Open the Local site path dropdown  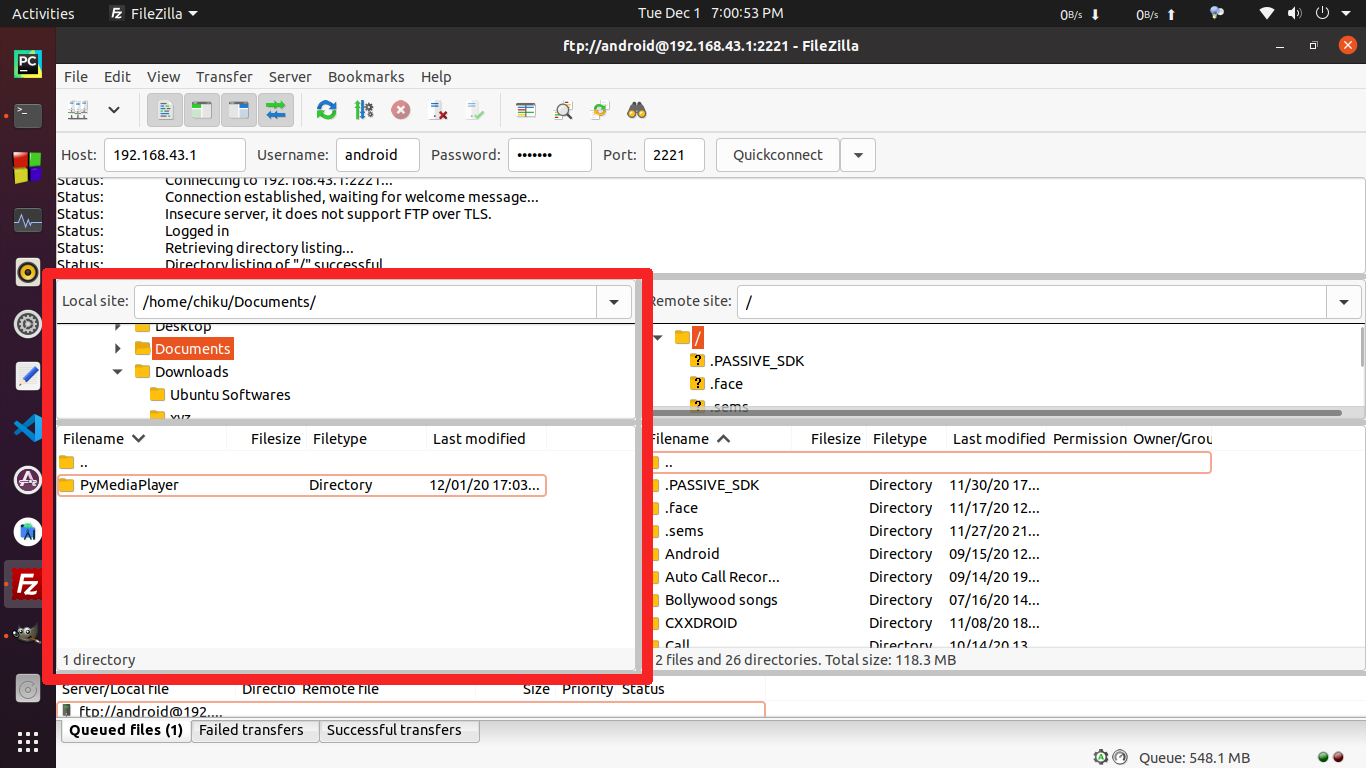(x=614, y=302)
